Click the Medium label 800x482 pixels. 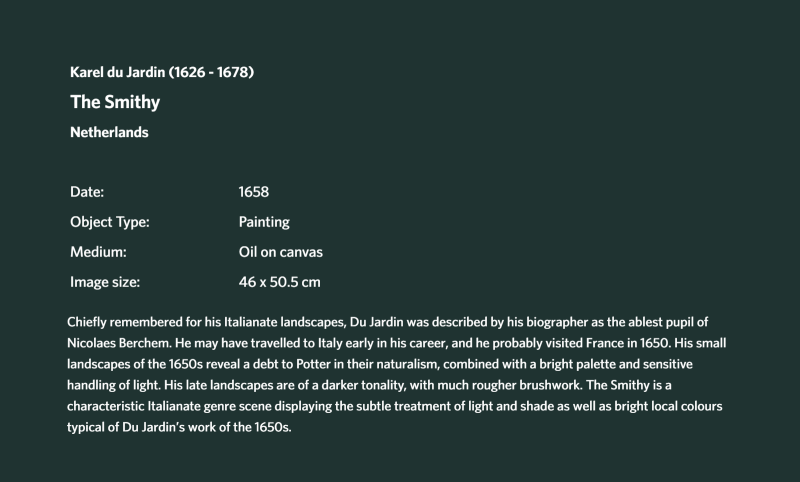point(98,252)
